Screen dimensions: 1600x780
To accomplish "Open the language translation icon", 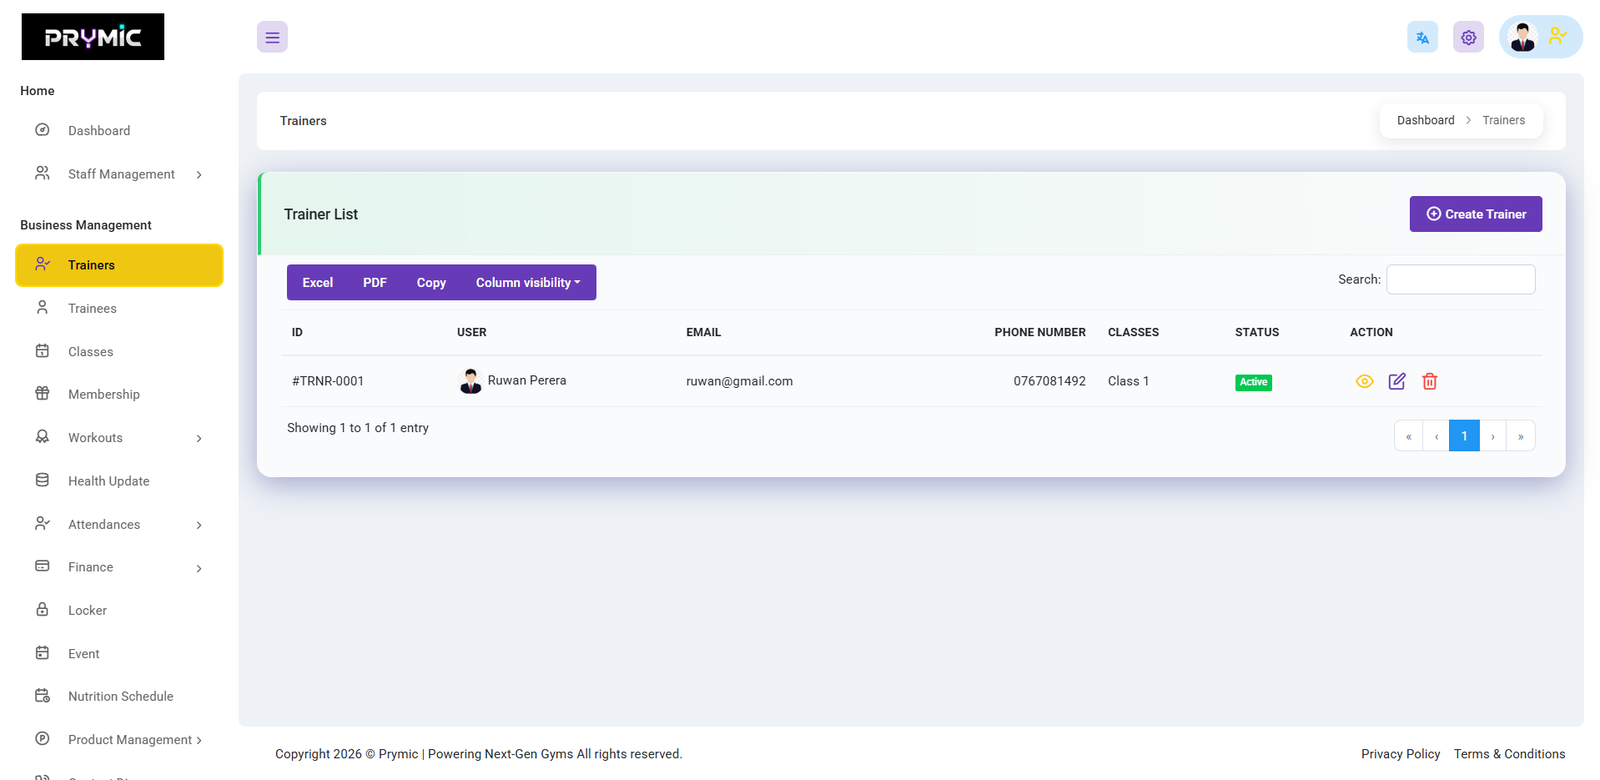I will pyautogui.click(x=1422, y=37).
